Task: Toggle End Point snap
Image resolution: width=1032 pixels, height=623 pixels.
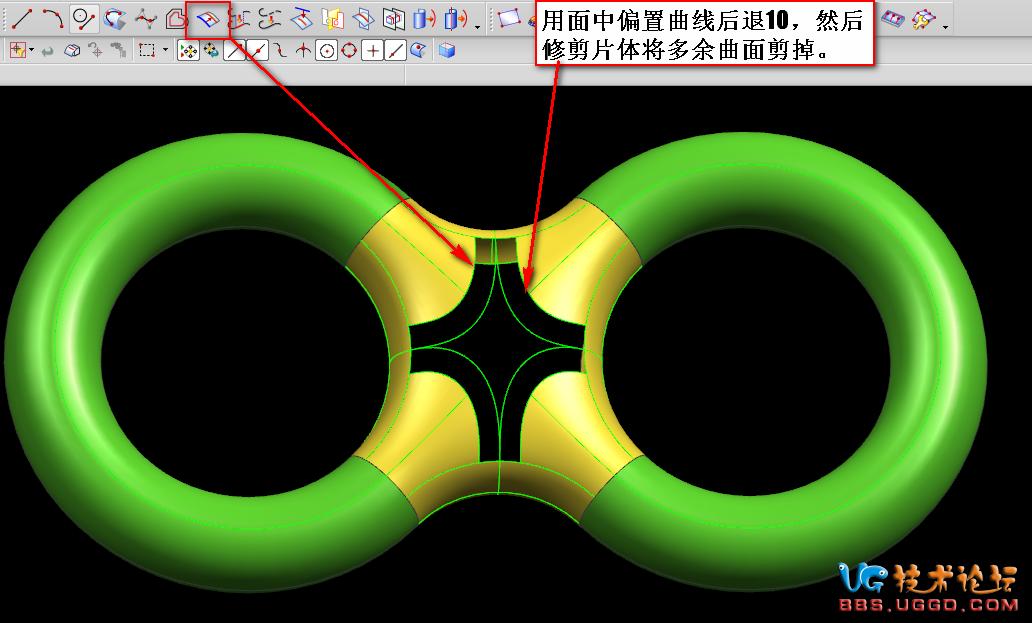Action: point(234,51)
